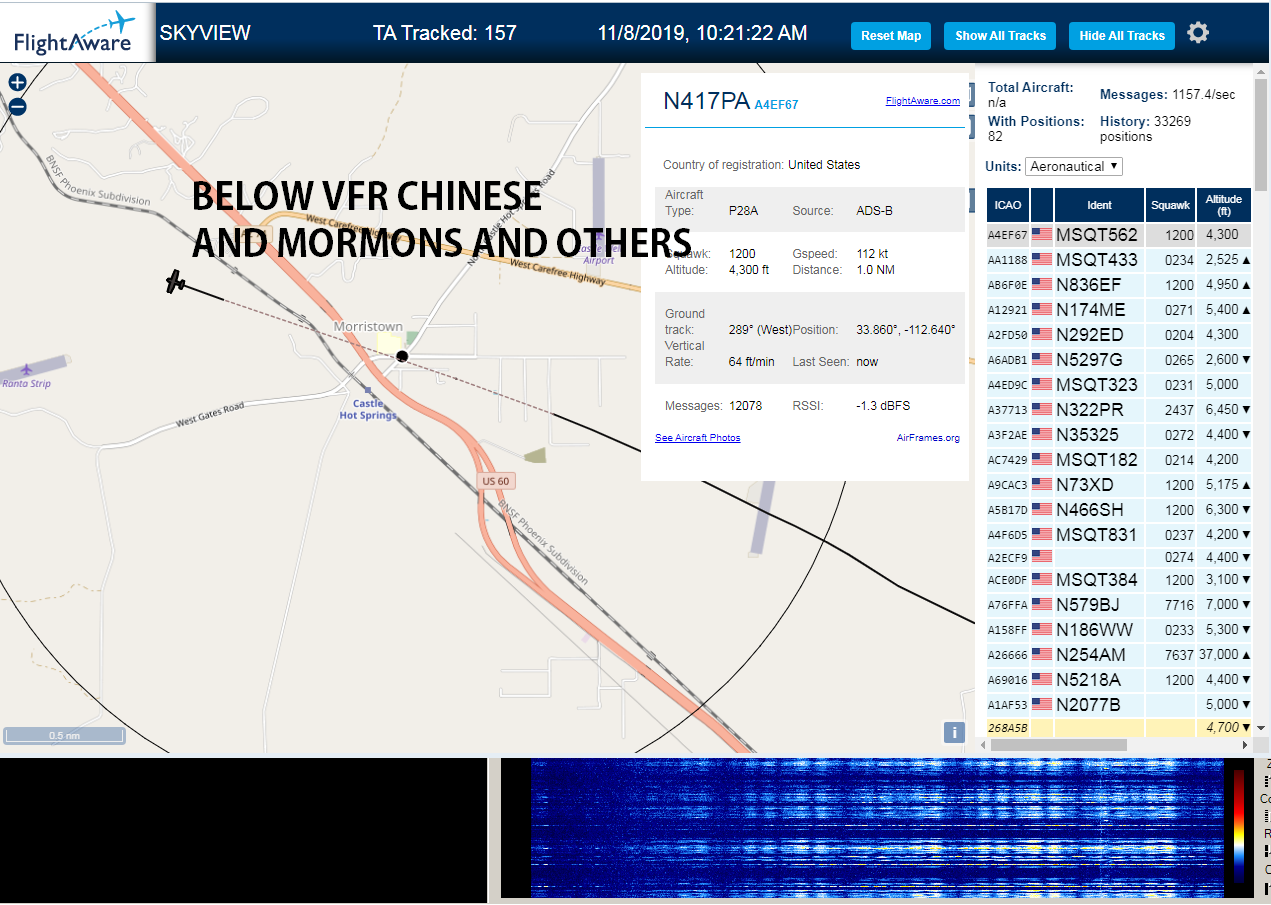1271x905 pixels.
Task: Click the US flag in the MSQT323 row
Action: [1042, 384]
